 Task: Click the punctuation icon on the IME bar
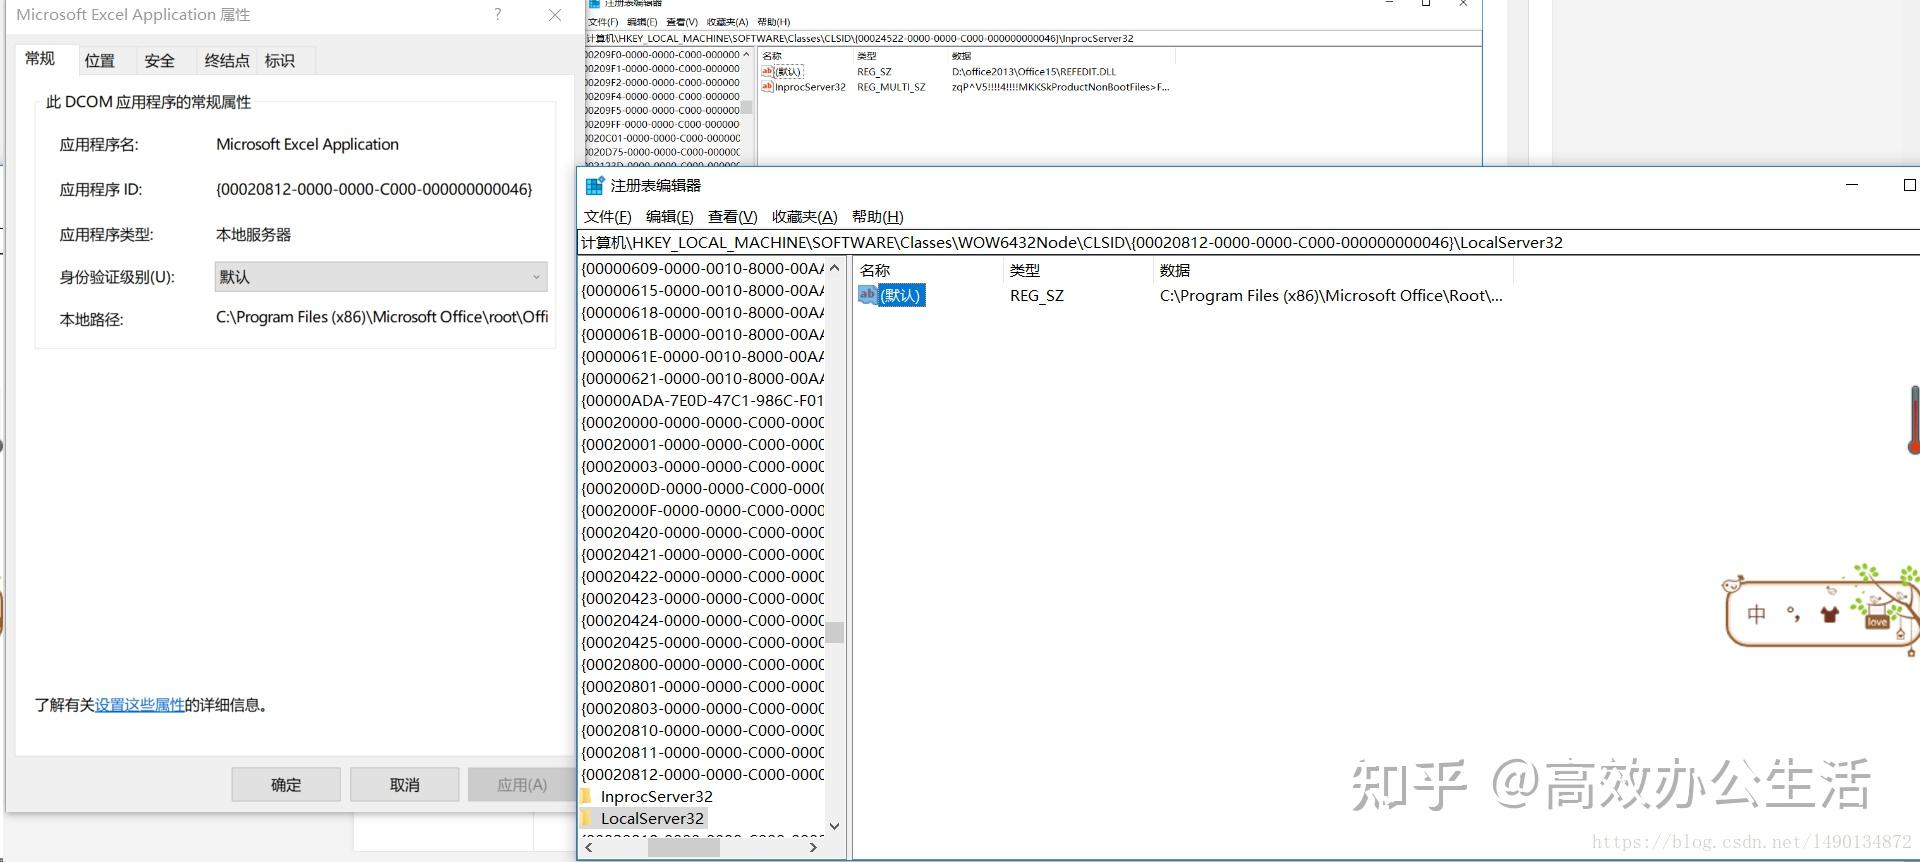coord(1793,614)
